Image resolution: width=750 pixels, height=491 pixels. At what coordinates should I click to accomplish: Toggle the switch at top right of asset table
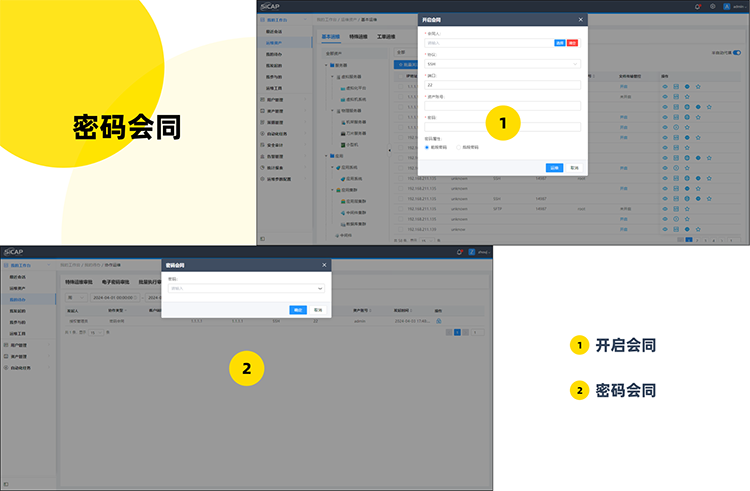[737, 52]
